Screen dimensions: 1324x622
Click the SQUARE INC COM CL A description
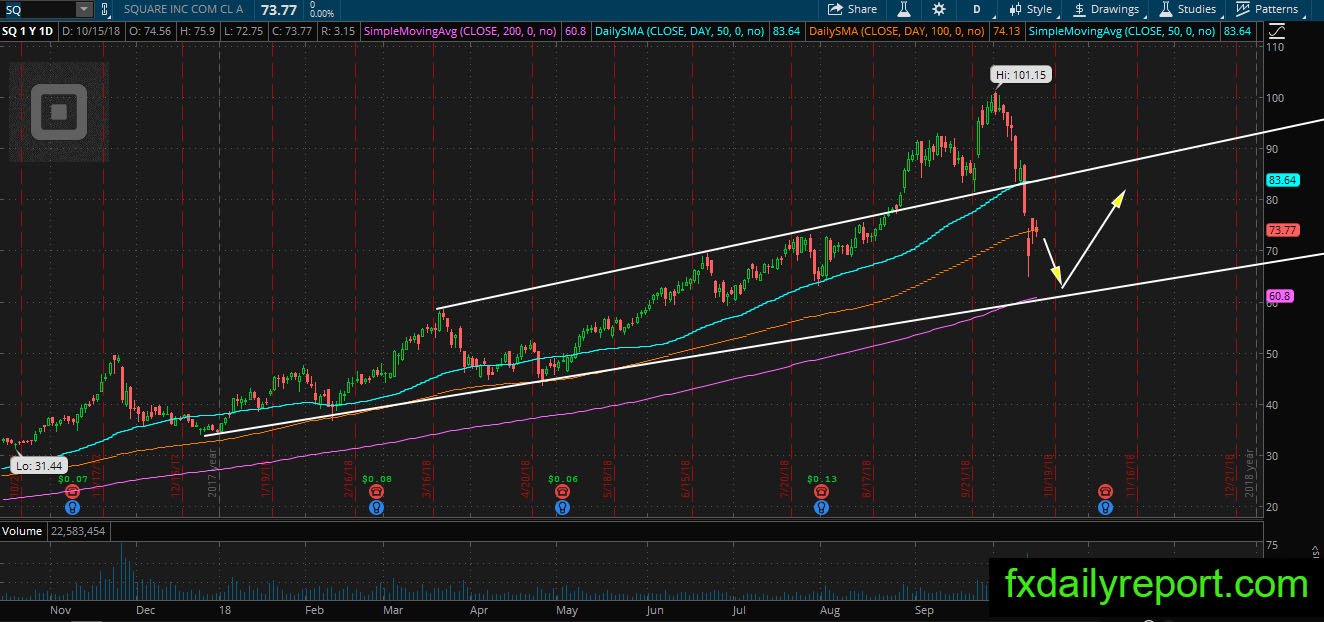coord(182,9)
